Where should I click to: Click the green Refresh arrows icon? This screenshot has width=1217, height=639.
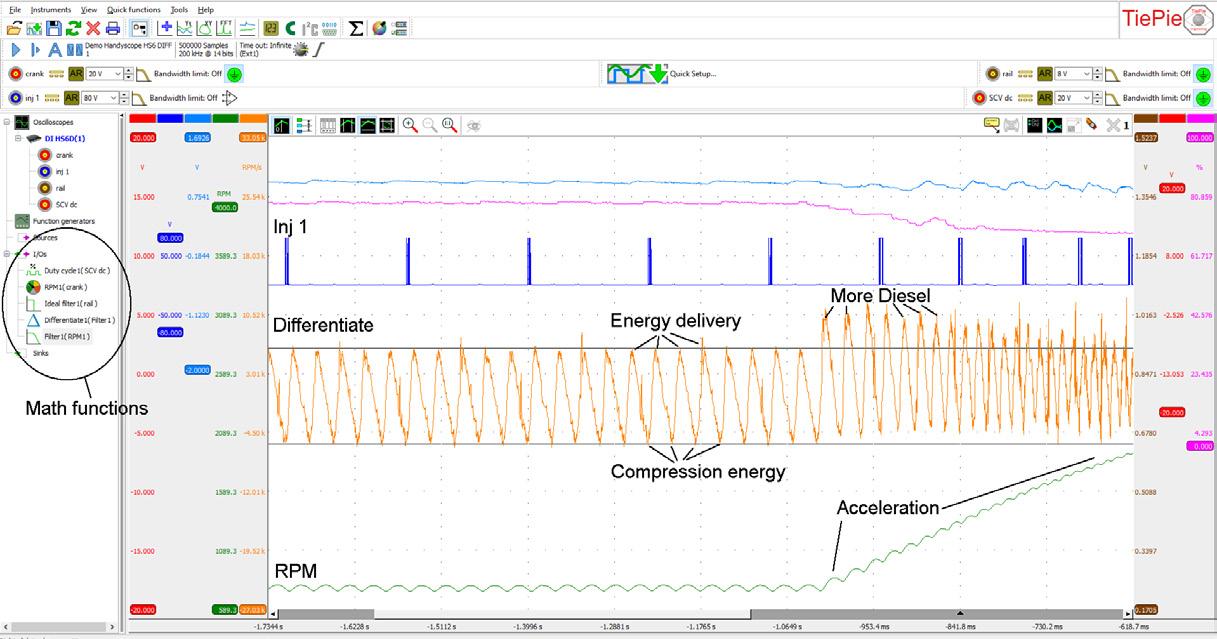pos(73,28)
